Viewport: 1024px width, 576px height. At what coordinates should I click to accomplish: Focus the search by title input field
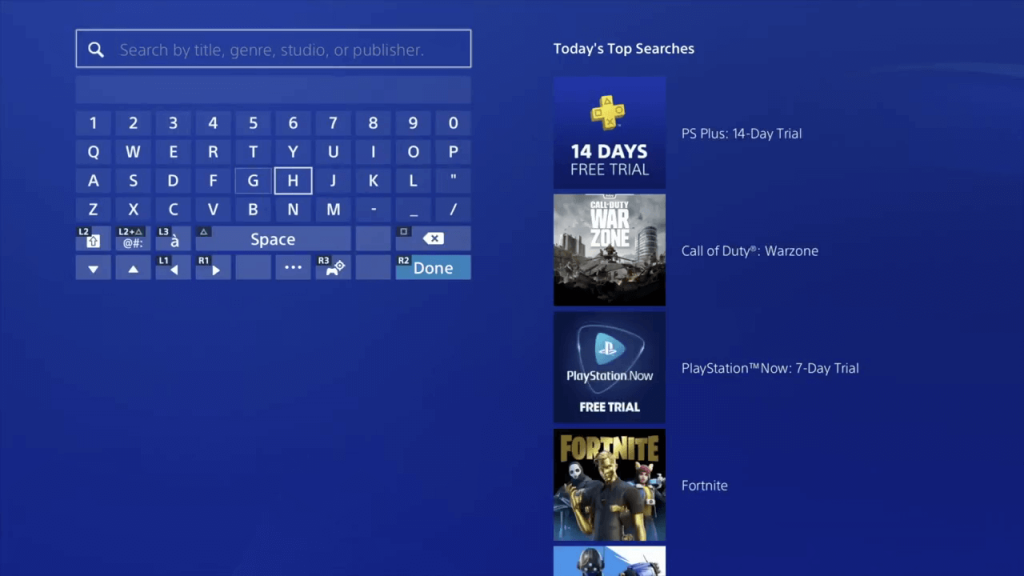273,48
